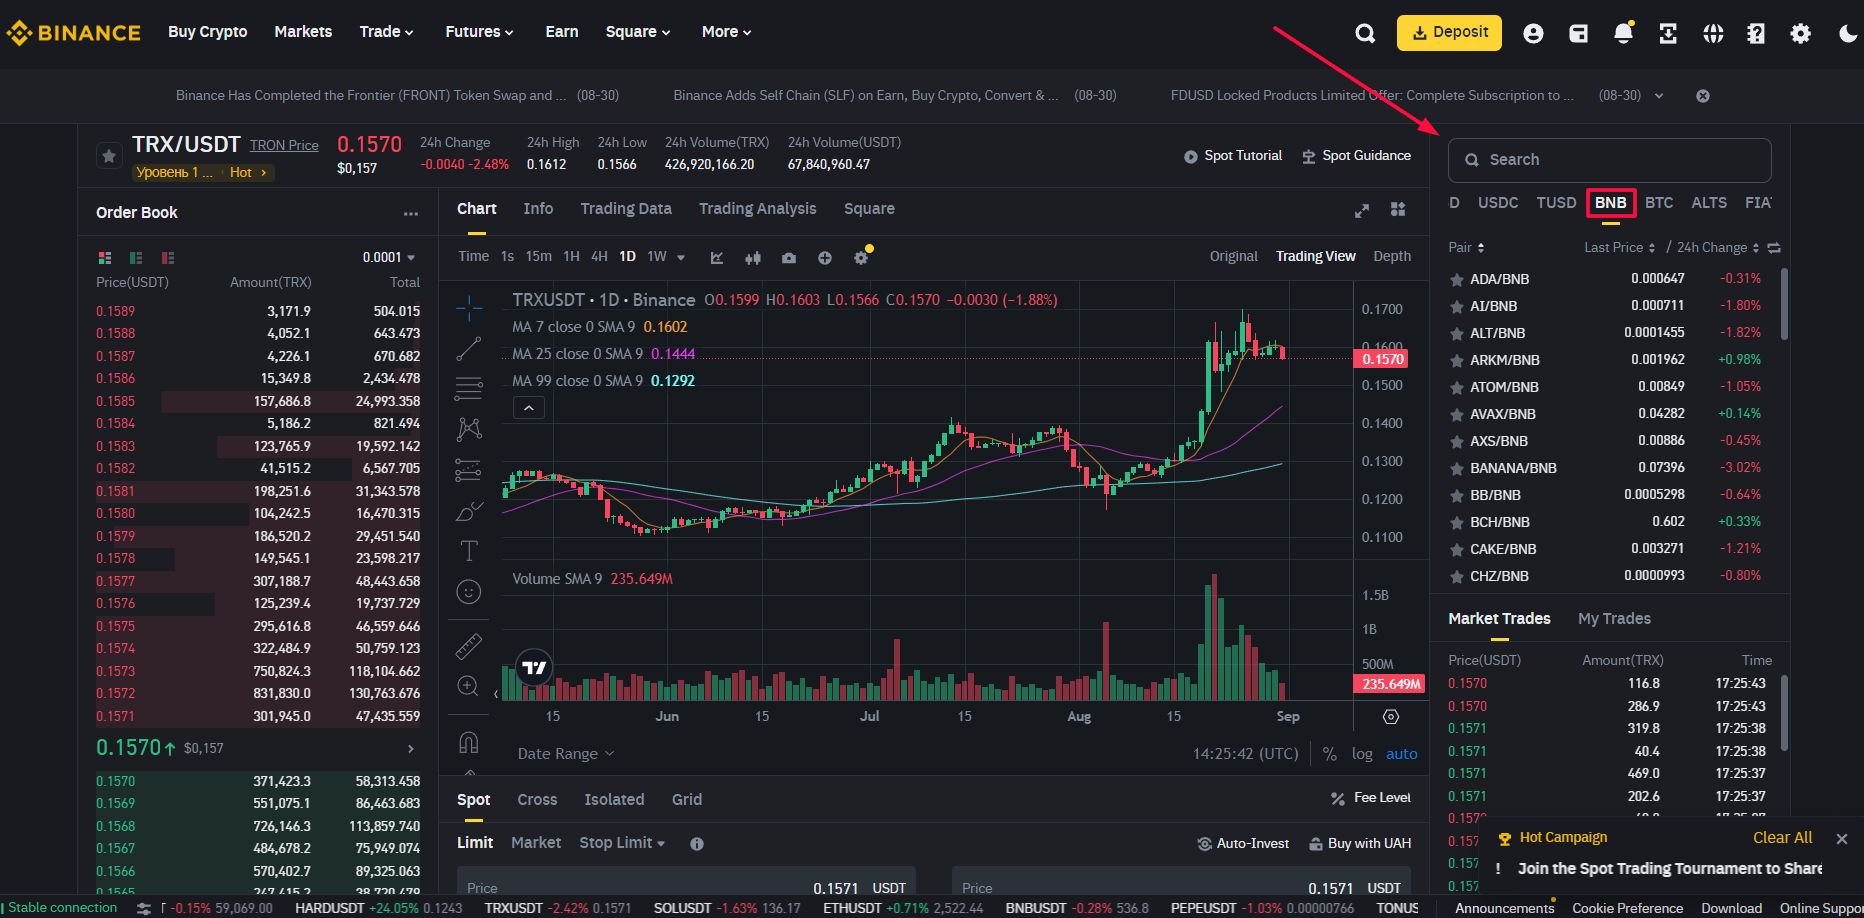Select the BTC market tab
The width and height of the screenshot is (1864, 918).
[1659, 203]
